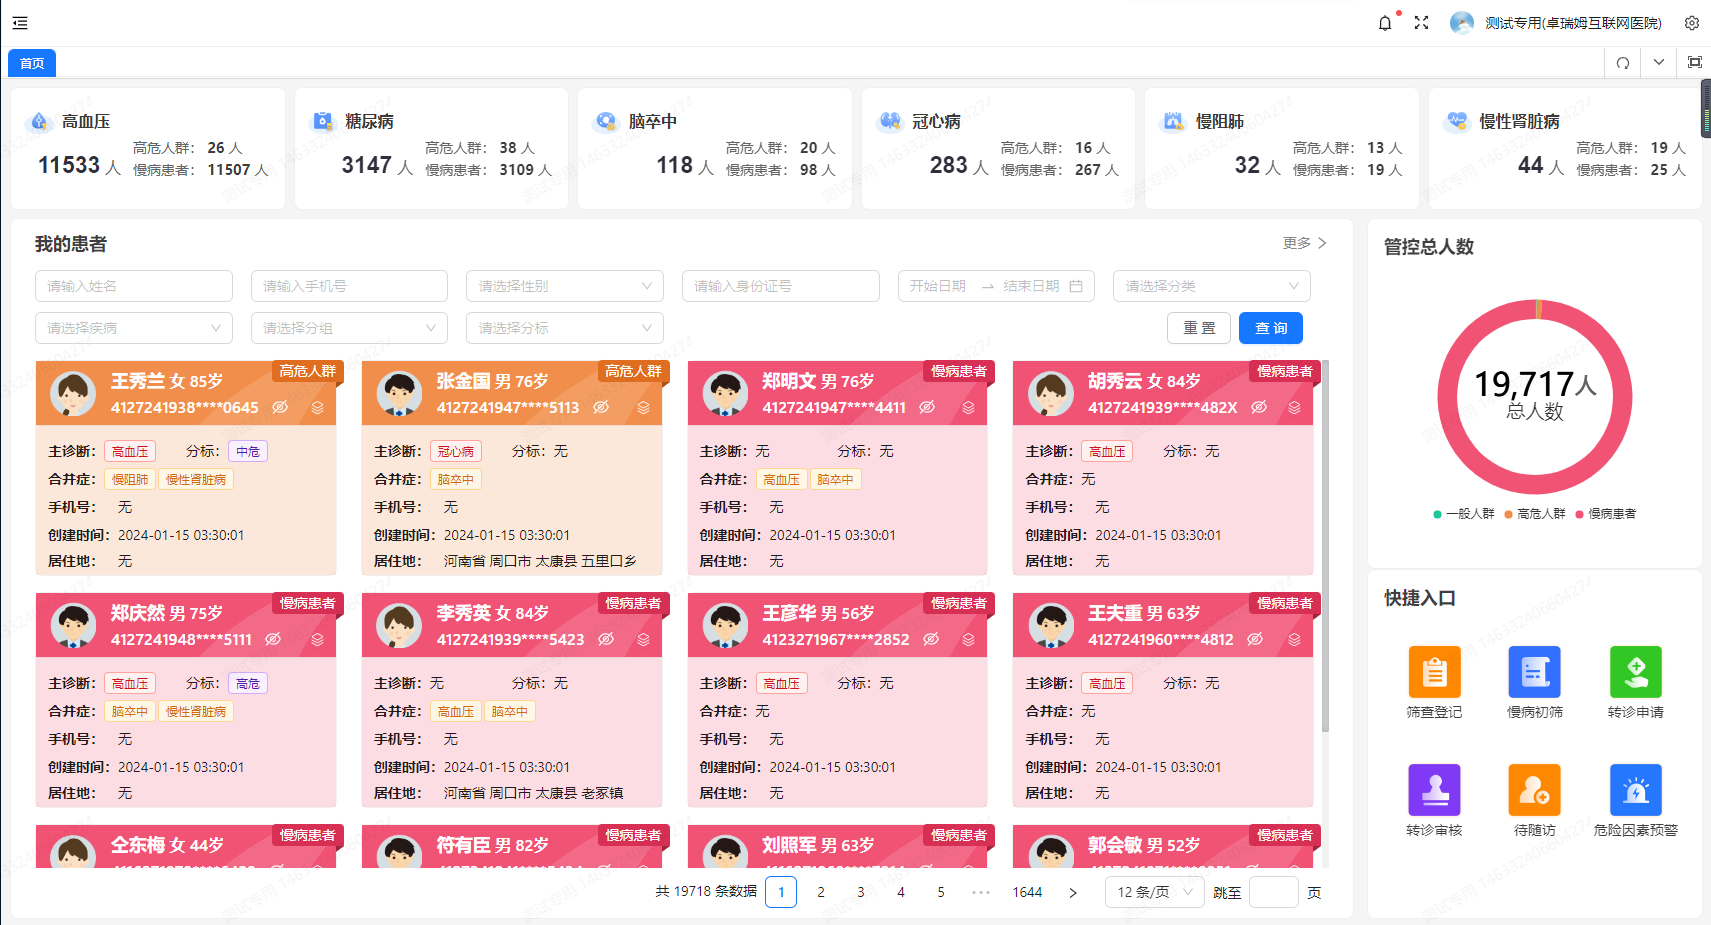Reveal 王秀兰's hidden ID number
The image size is (1711, 925).
tap(280, 407)
